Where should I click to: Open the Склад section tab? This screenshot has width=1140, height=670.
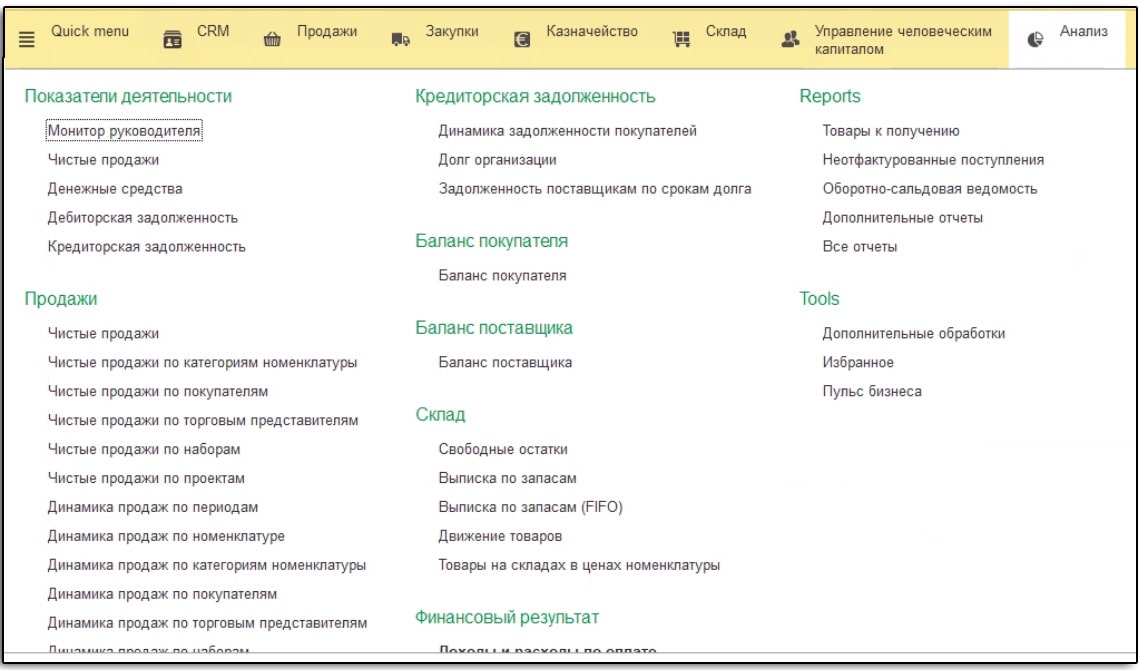(x=725, y=32)
